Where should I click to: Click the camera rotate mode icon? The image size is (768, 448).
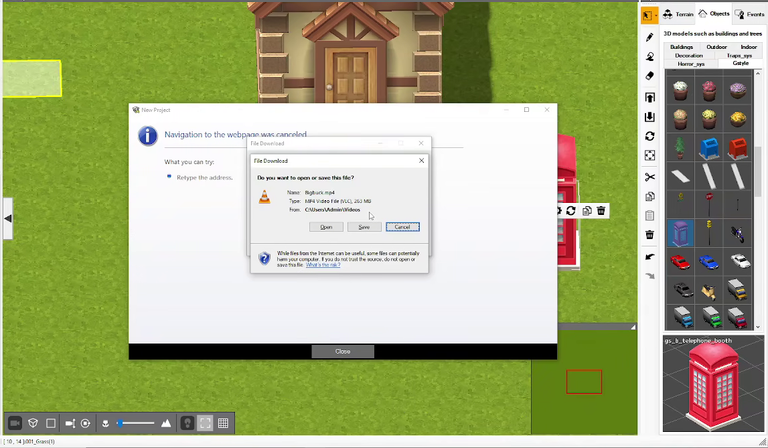click(86, 423)
